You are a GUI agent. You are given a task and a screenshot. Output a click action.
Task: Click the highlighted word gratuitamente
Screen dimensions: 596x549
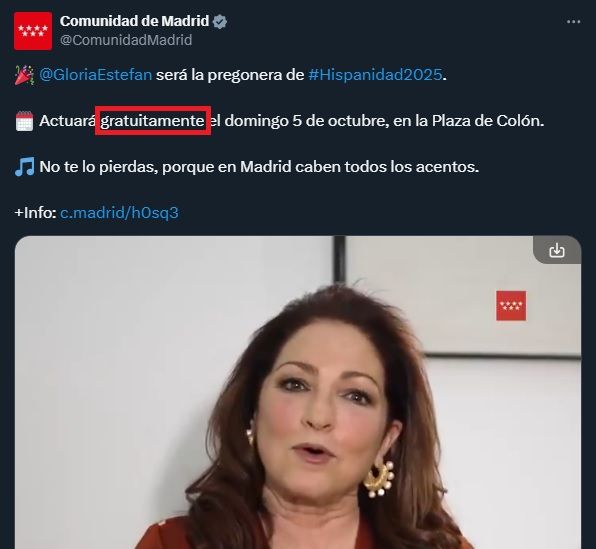(x=152, y=121)
